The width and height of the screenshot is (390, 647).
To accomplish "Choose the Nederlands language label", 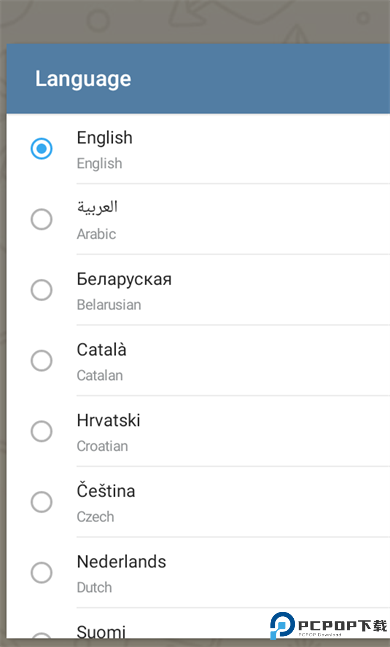I will (121, 562).
